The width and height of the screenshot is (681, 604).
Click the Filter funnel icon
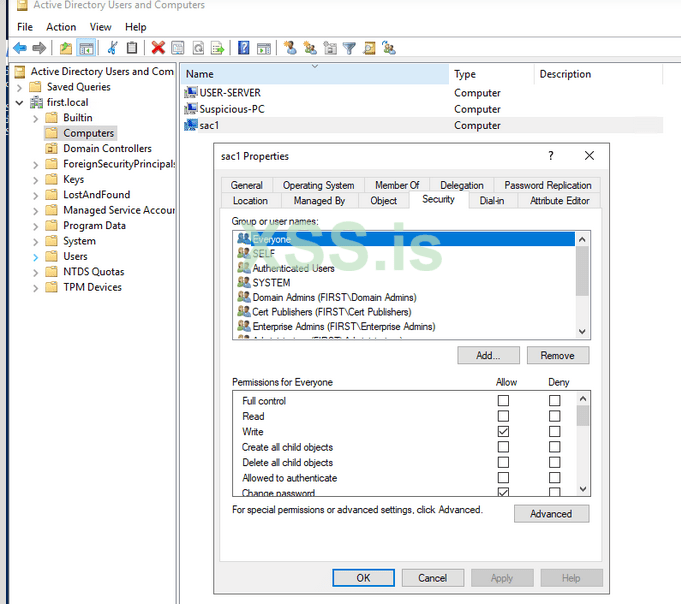click(349, 48)
